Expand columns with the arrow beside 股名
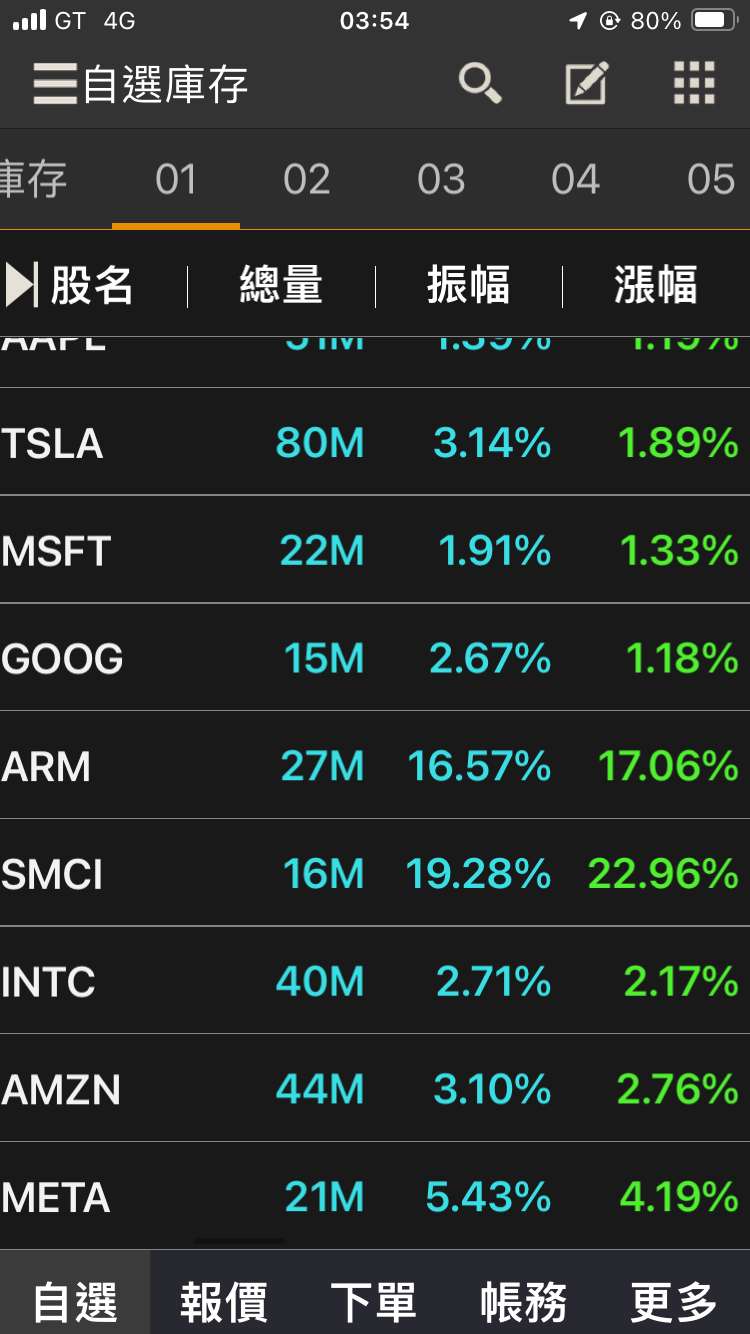 pos(21,285)
